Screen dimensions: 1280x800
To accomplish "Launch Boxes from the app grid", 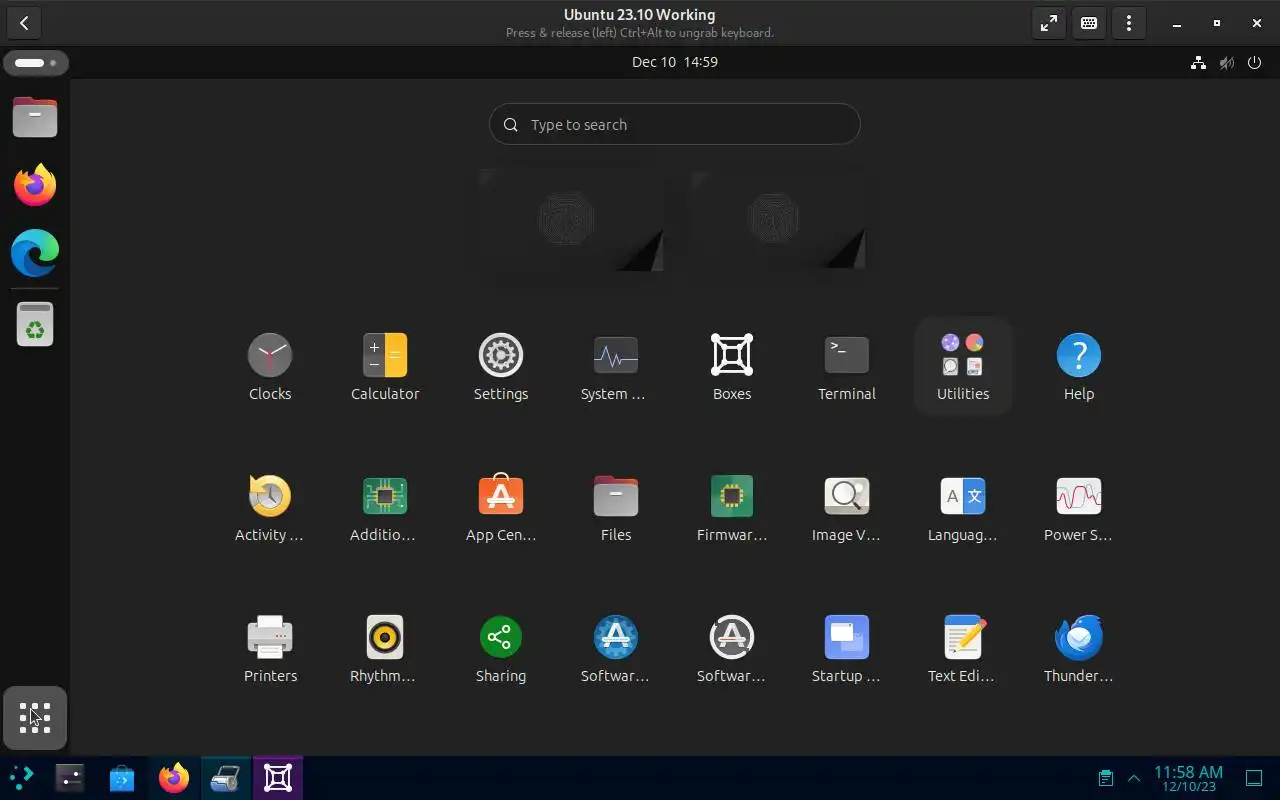I will (732, 367).
